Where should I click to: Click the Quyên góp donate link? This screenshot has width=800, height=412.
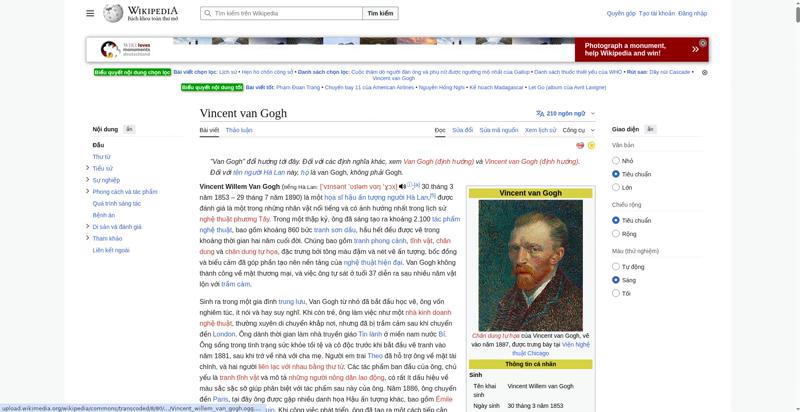(x=621, y=13)
